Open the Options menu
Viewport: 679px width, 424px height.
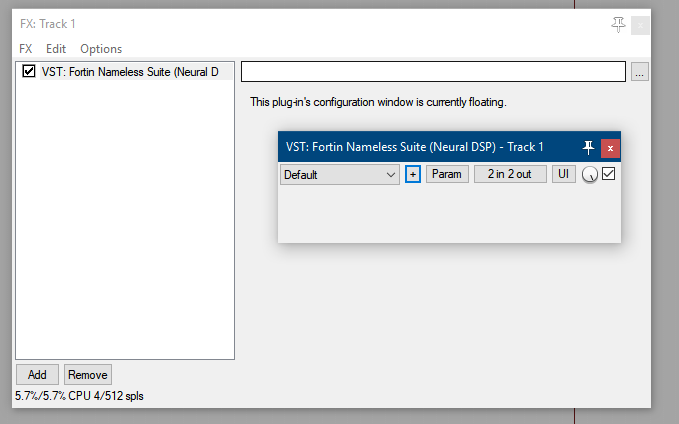tap(101, 48)
